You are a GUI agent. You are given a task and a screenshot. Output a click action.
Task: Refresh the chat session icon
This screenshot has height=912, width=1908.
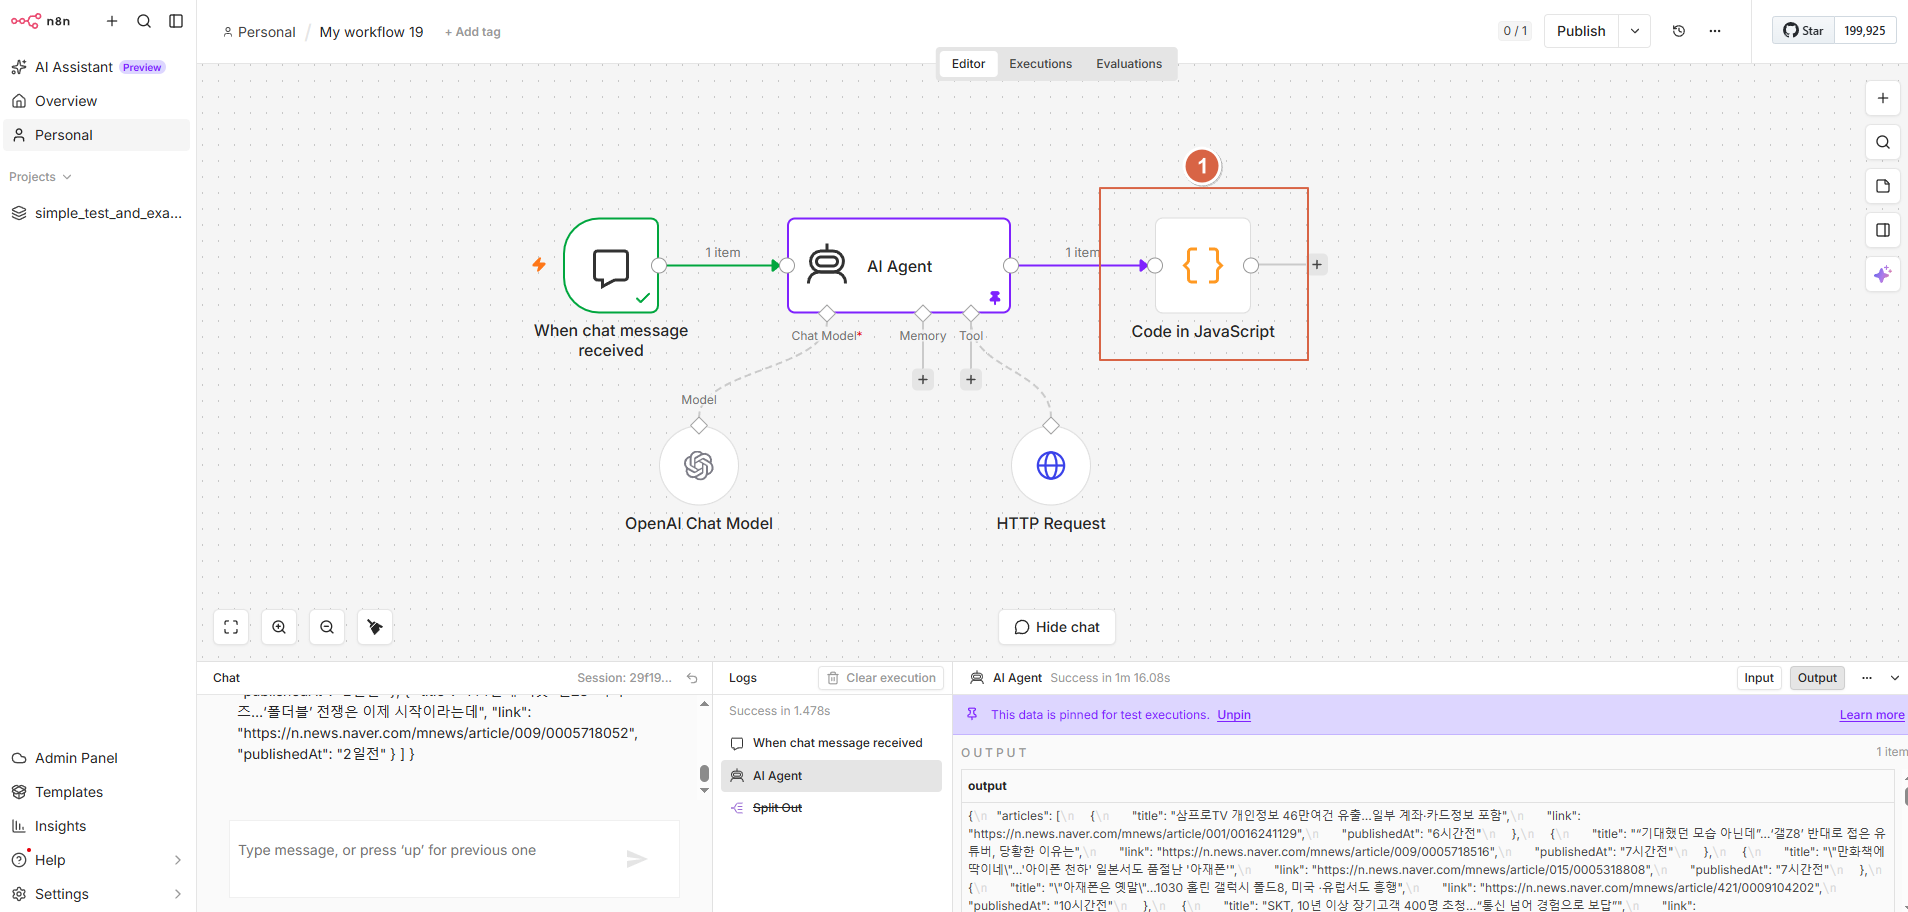692,678
